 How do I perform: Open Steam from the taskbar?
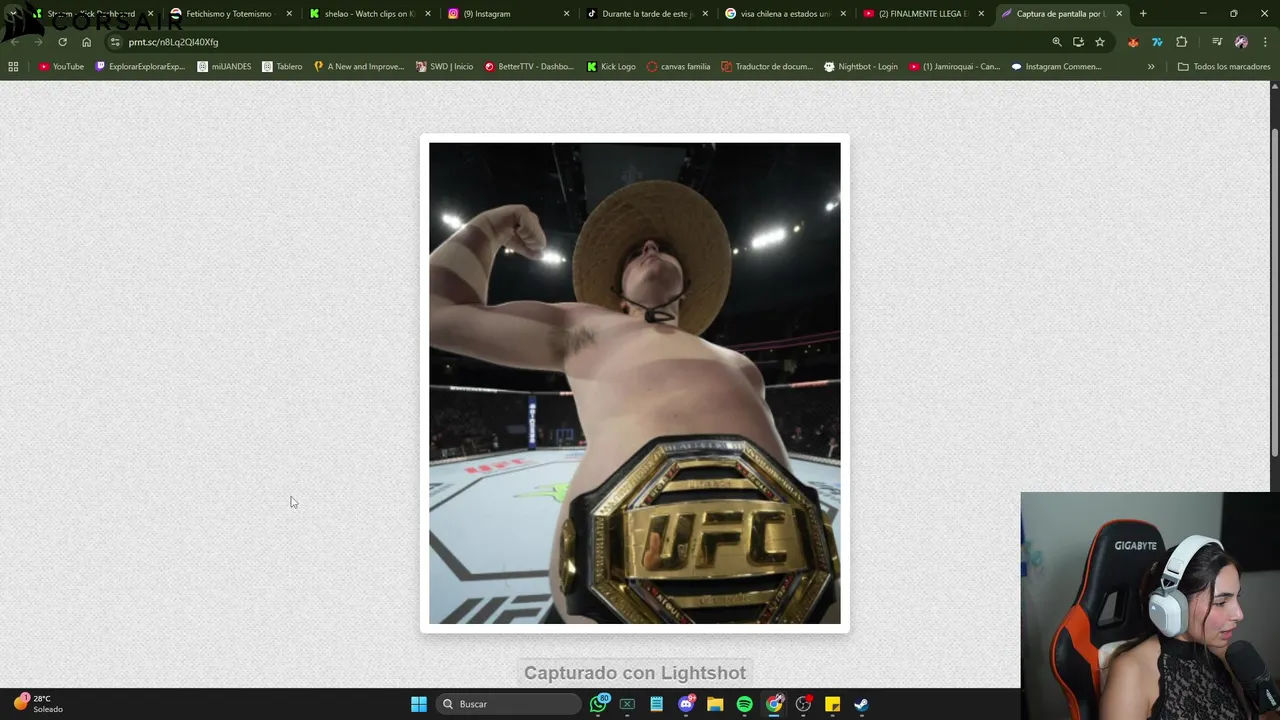[861, 704]
